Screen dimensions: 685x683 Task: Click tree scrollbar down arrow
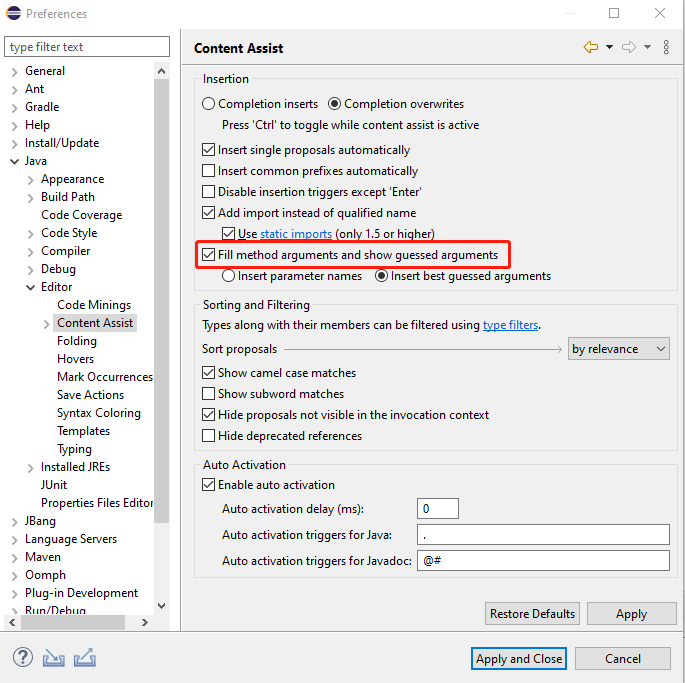(161, 606)
